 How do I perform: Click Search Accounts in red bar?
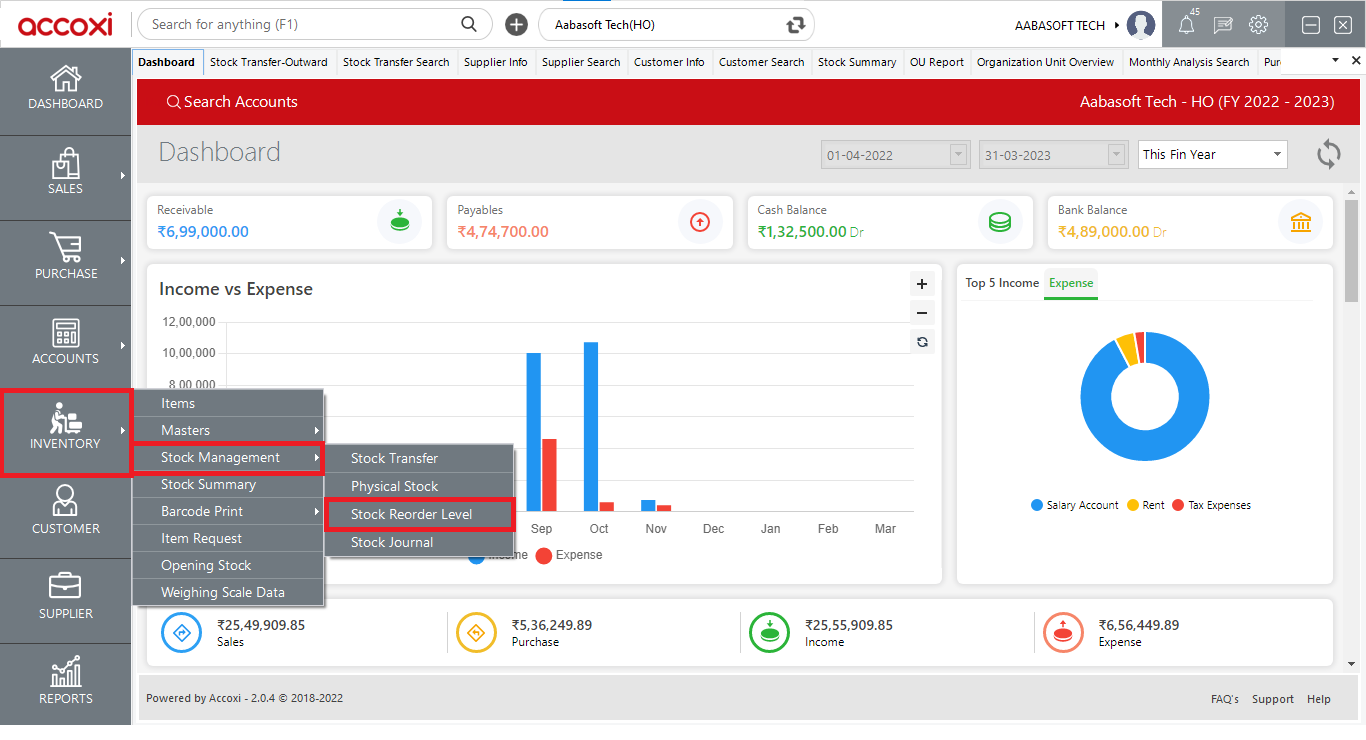click(x=232, y=102)
